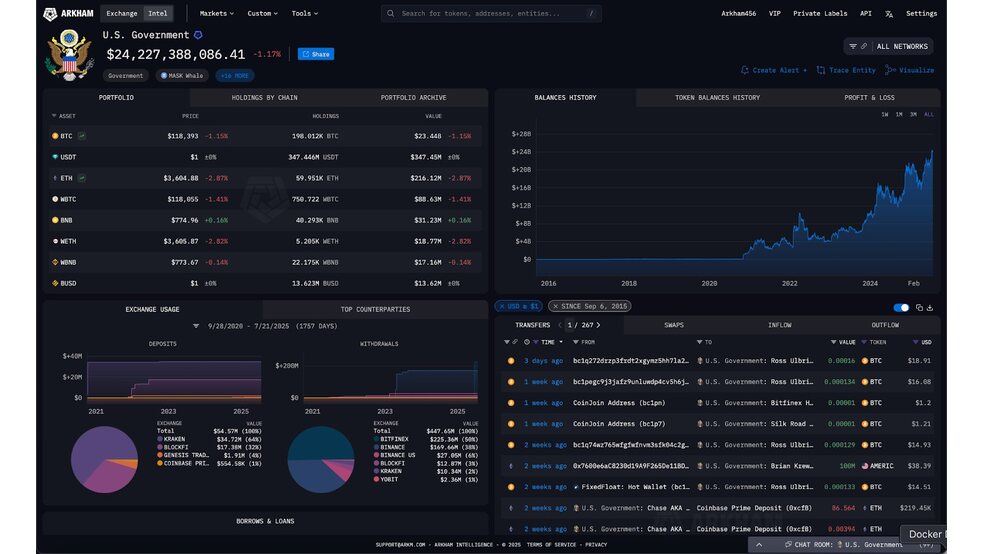
Task: Click the Arkham logo icon
Action: (50, 14)
